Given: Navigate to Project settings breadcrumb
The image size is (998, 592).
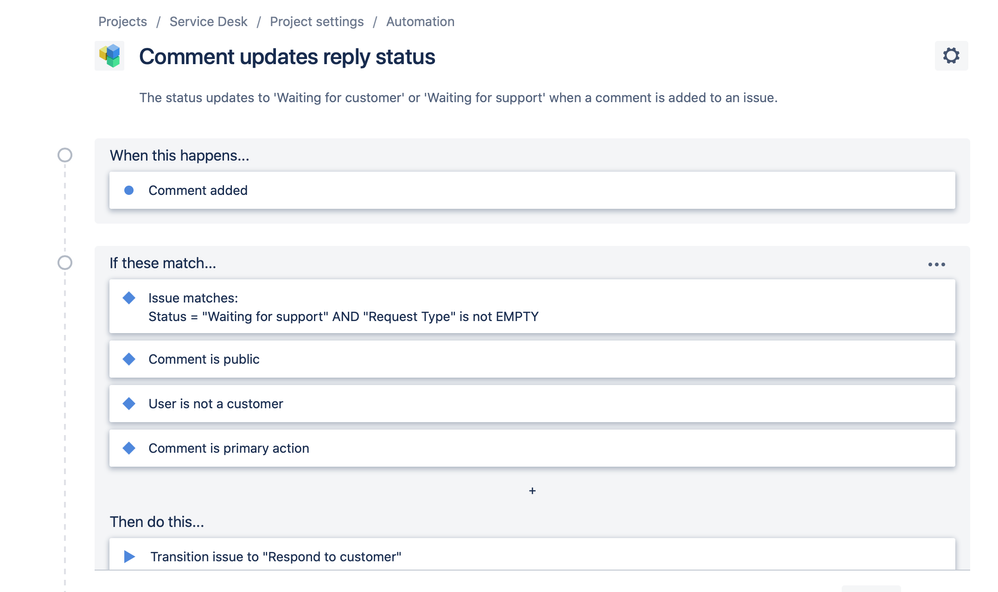Looking at the screenshot, I should (x=317, y=22).
